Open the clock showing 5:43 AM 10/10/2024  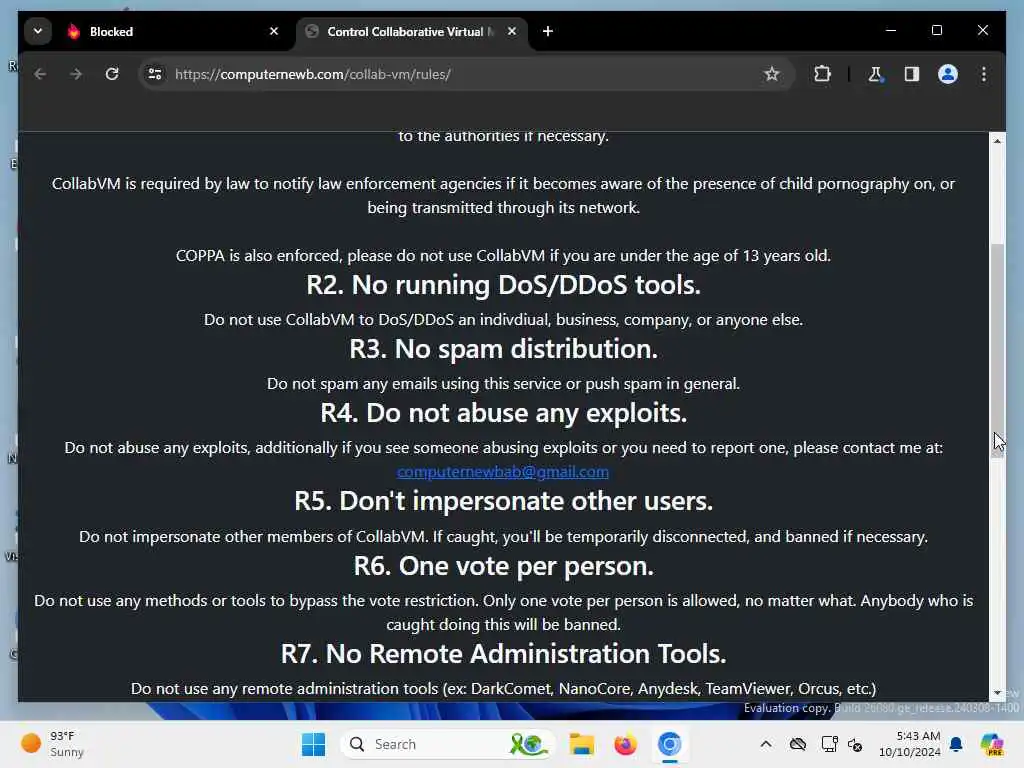point(909,744)
